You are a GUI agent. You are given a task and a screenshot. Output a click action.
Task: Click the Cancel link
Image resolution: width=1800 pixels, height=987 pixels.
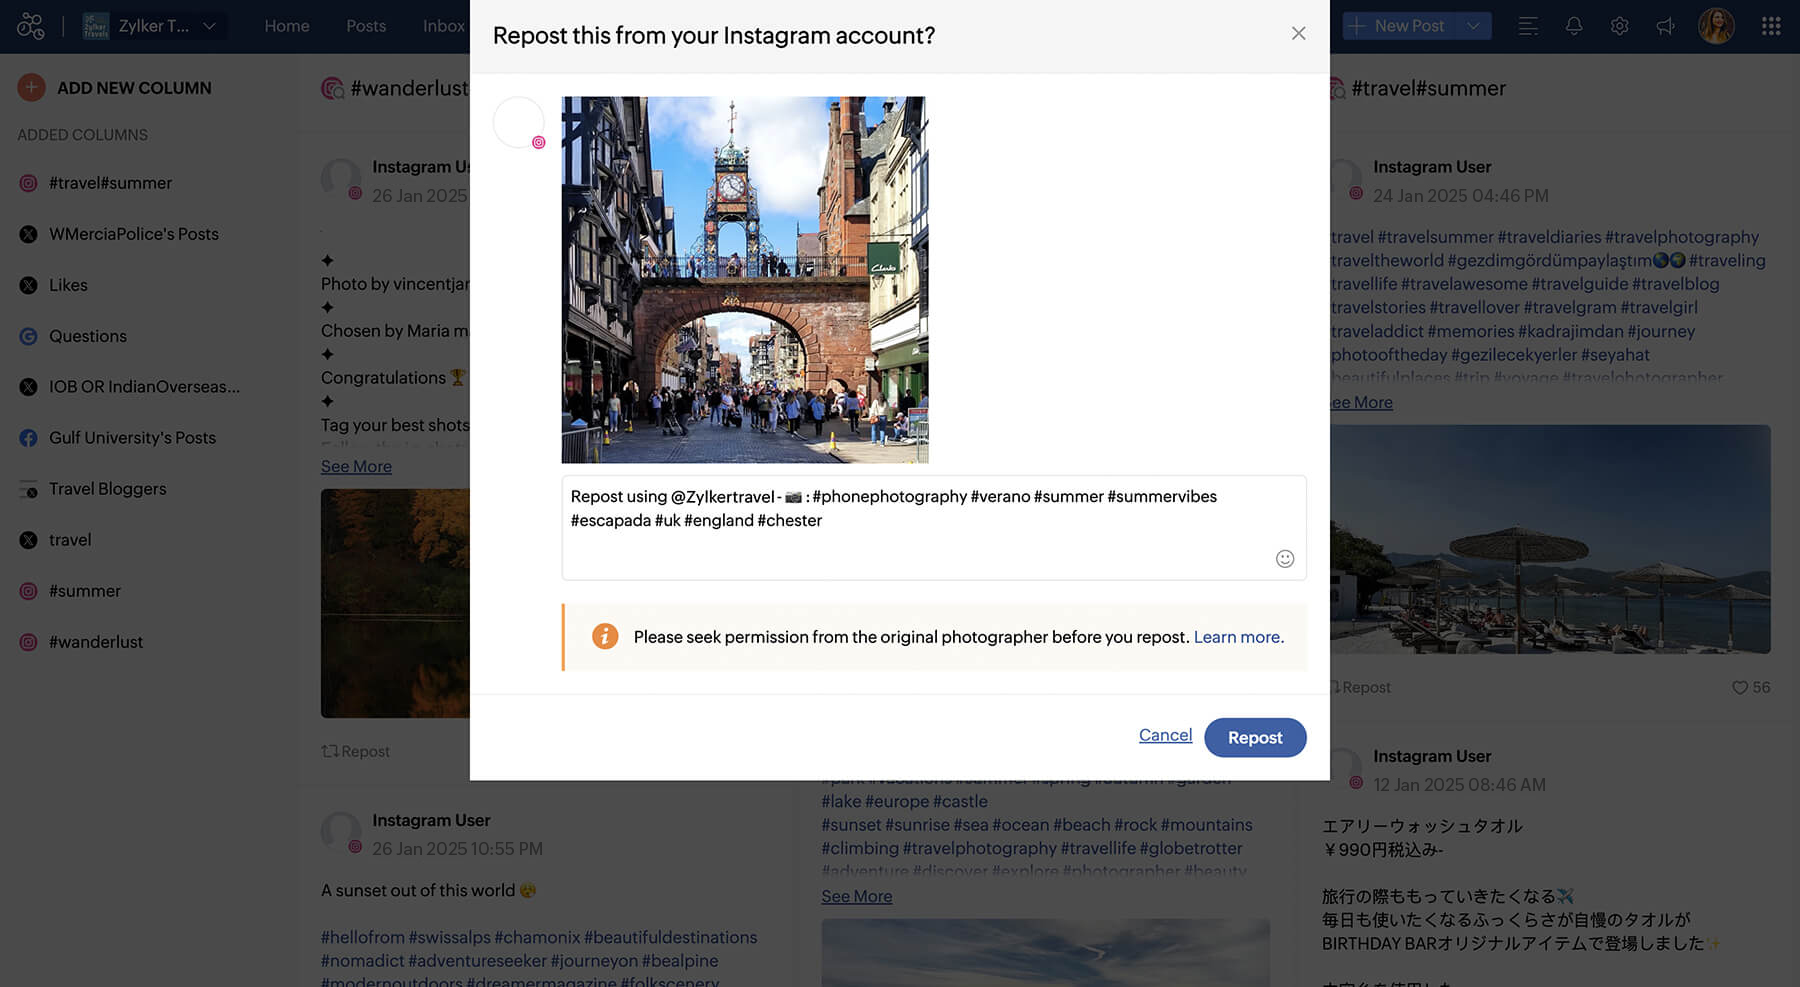[x=1165, y=735]
